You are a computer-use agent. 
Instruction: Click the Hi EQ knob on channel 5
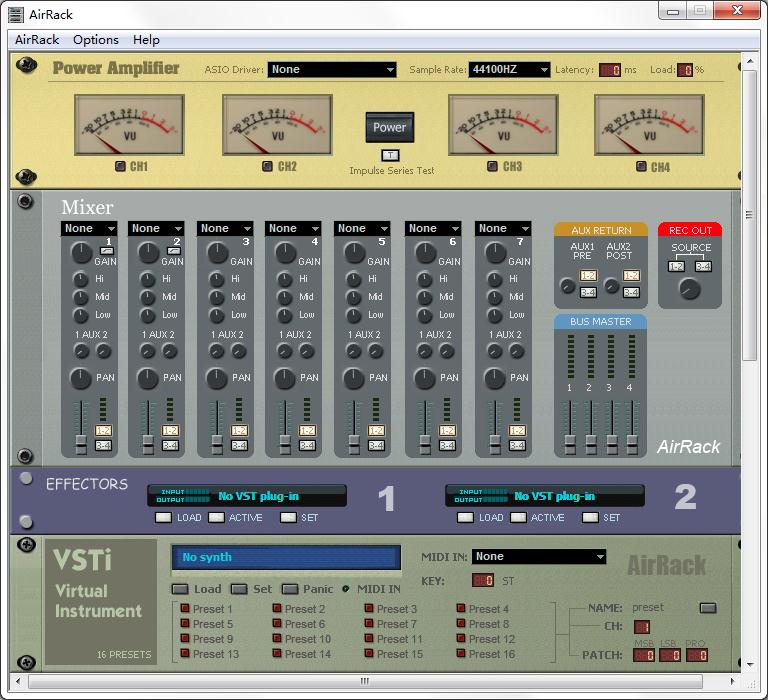(353, 279)
